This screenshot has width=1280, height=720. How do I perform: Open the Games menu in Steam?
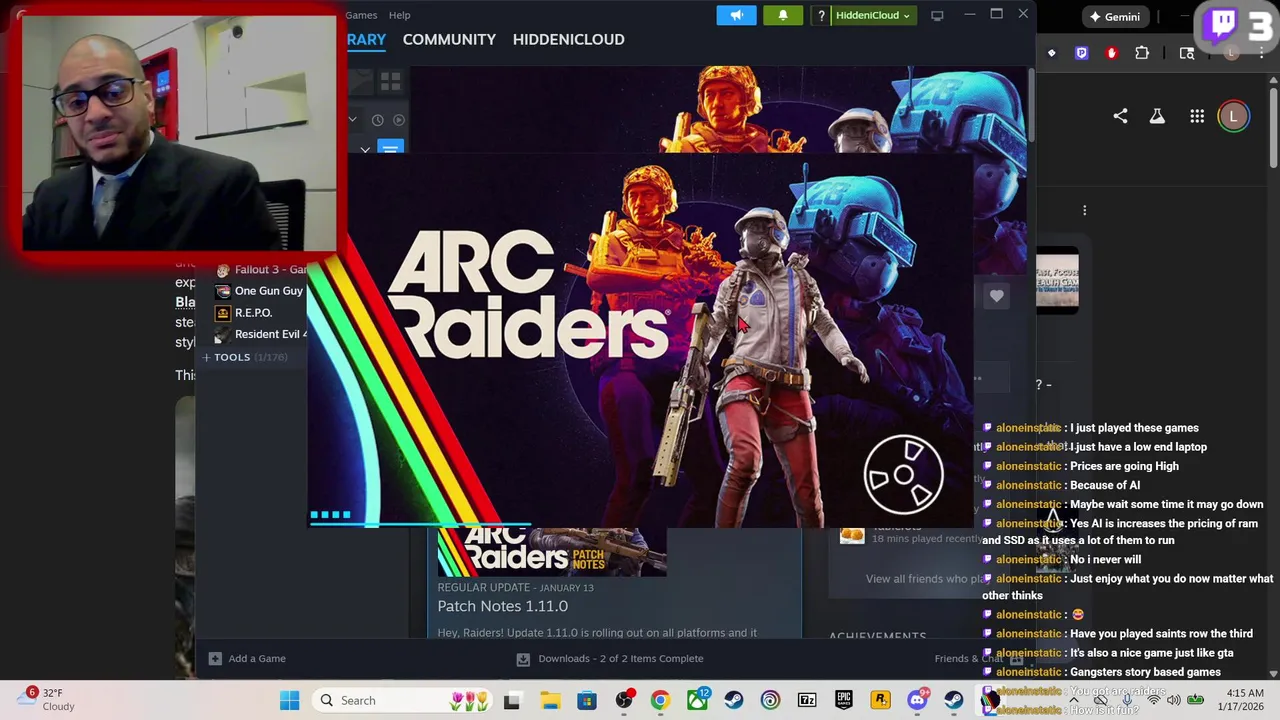point(361,15)
